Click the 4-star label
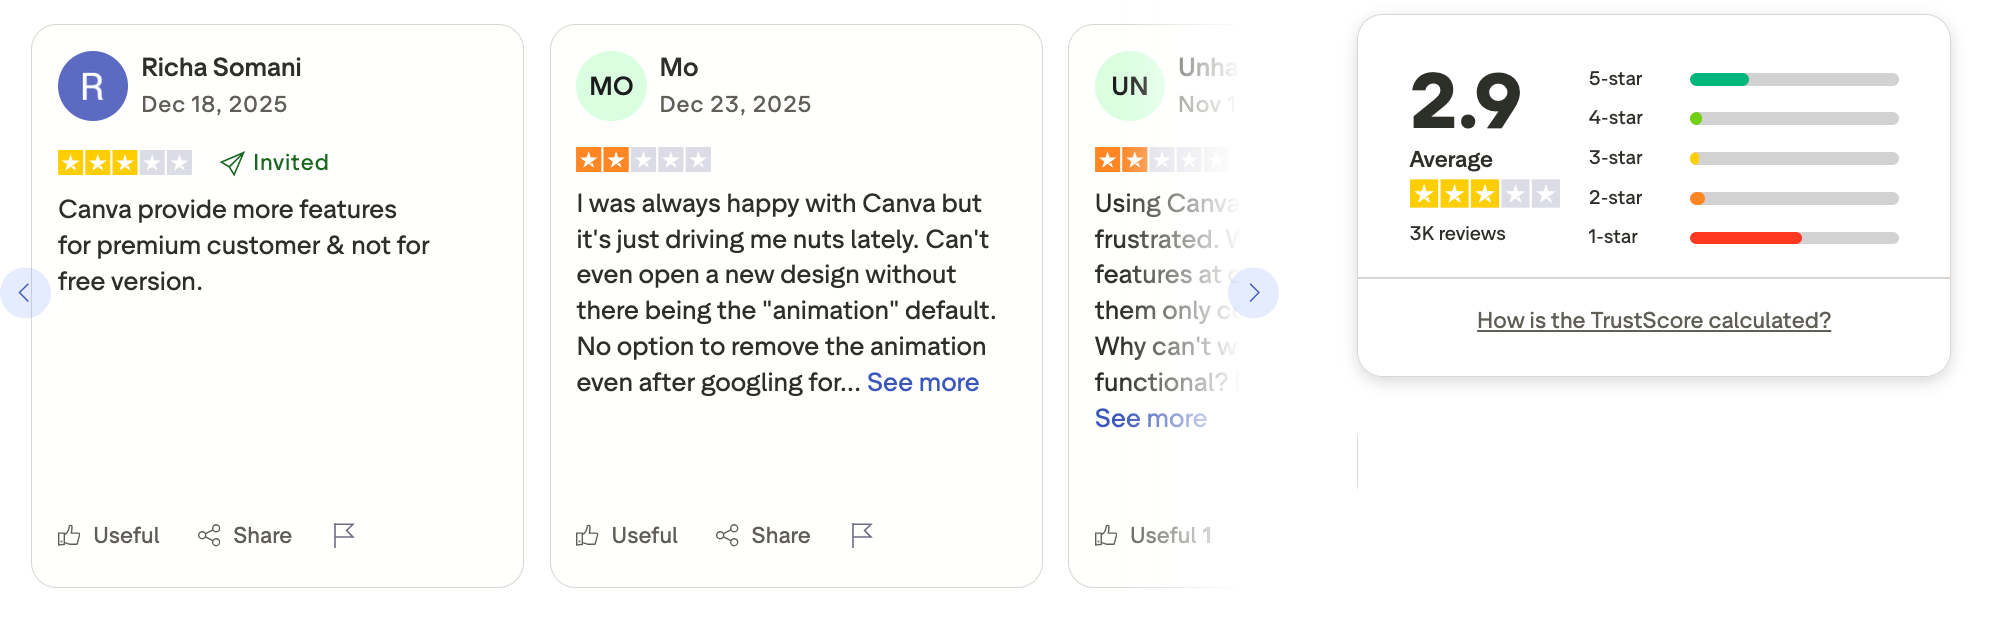1996x618 pixels. pos(1615,118)
